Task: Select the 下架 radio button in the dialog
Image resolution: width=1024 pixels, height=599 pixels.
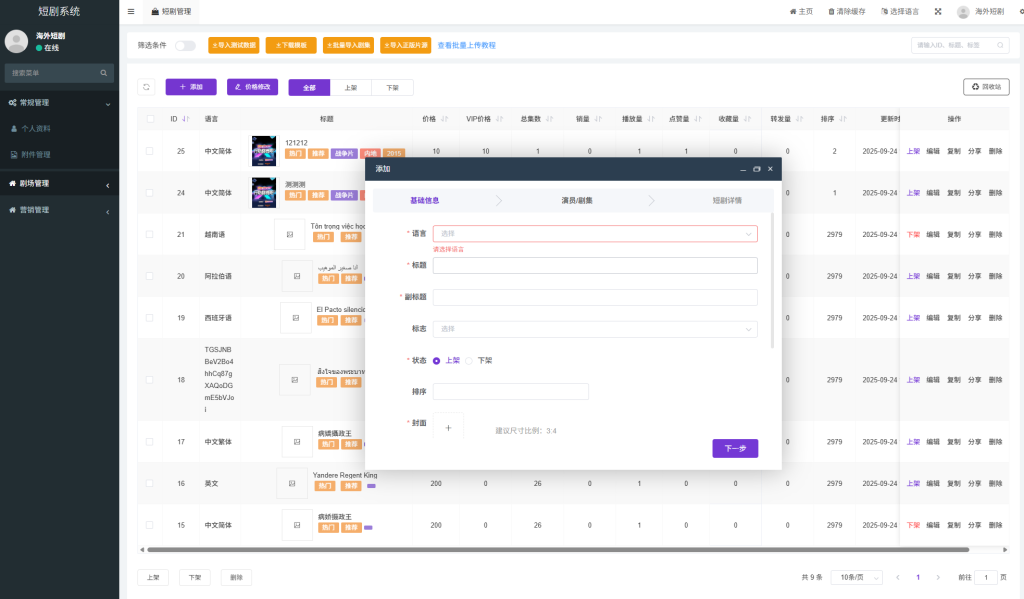Action: pos(467,360)
